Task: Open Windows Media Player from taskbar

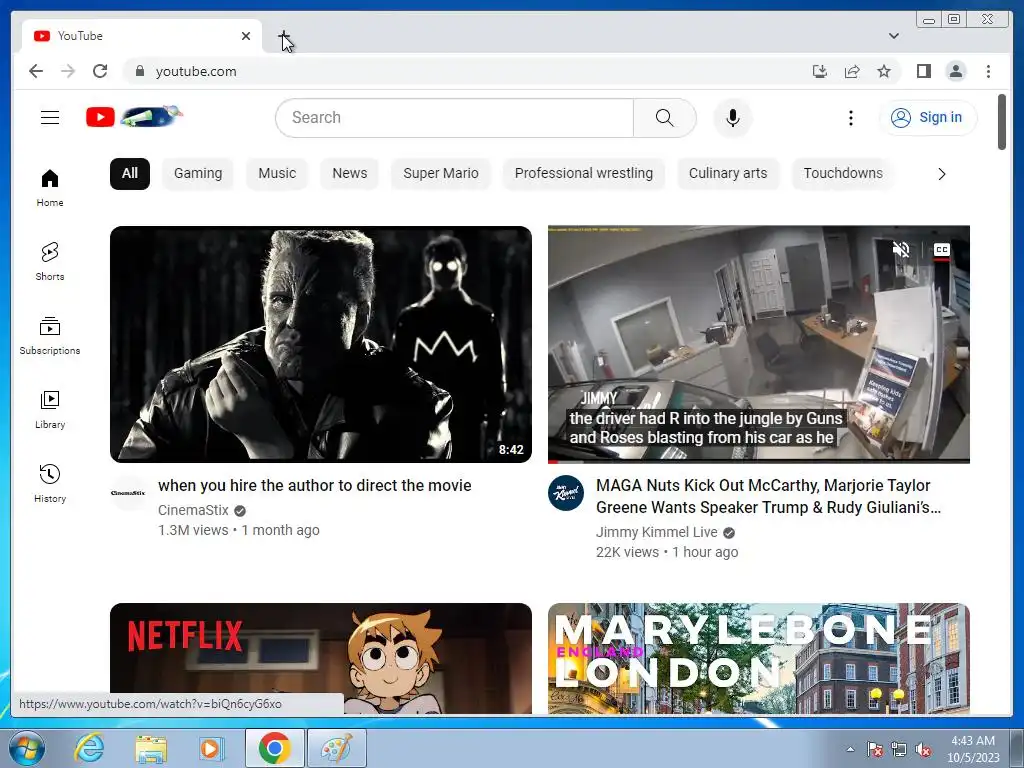Action: [x=212, y=748]
